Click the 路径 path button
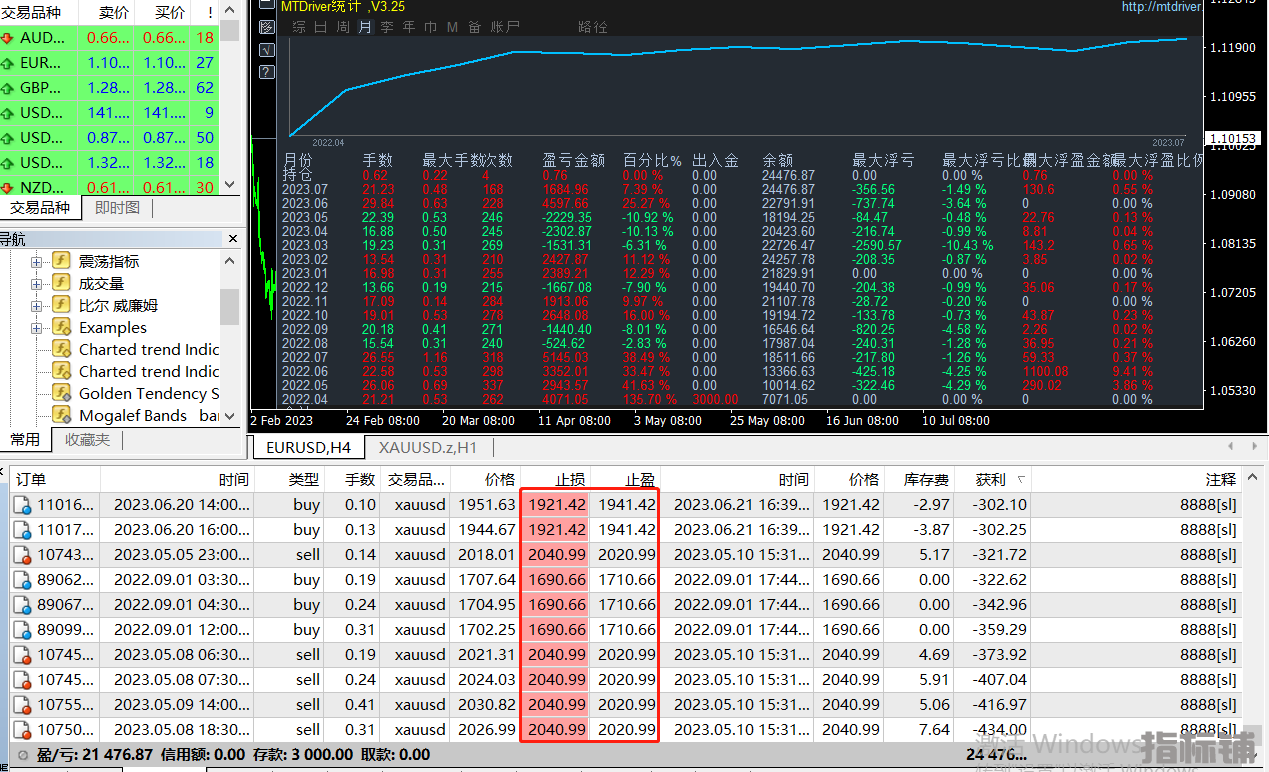The width and height of the screenshot is (1269, 772). [593, 27]
